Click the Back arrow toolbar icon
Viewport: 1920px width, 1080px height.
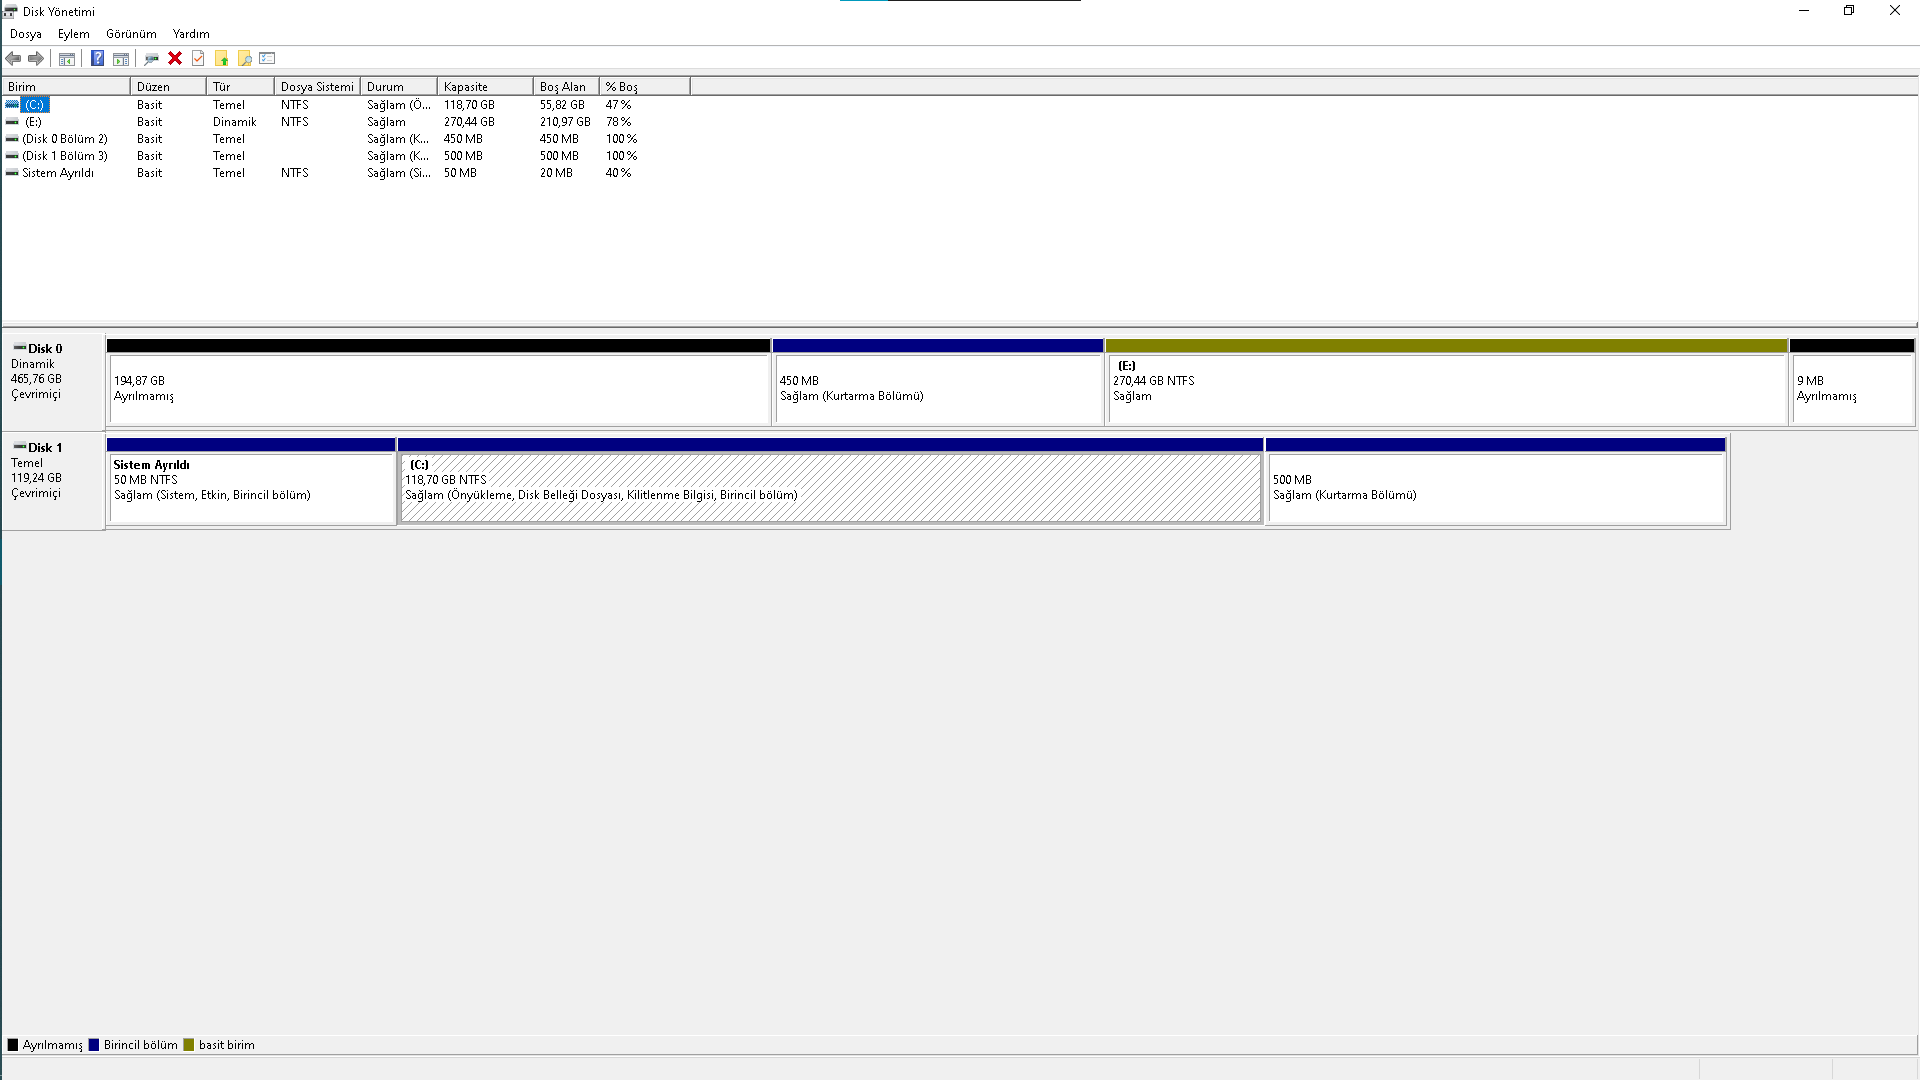13,58
